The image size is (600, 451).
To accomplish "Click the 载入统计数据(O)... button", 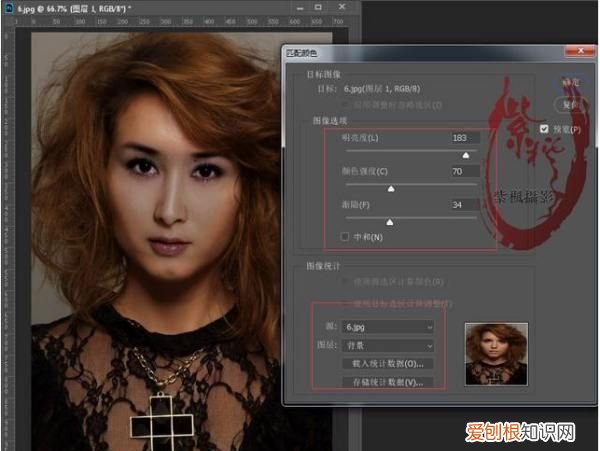I will (x=388, y=364).
